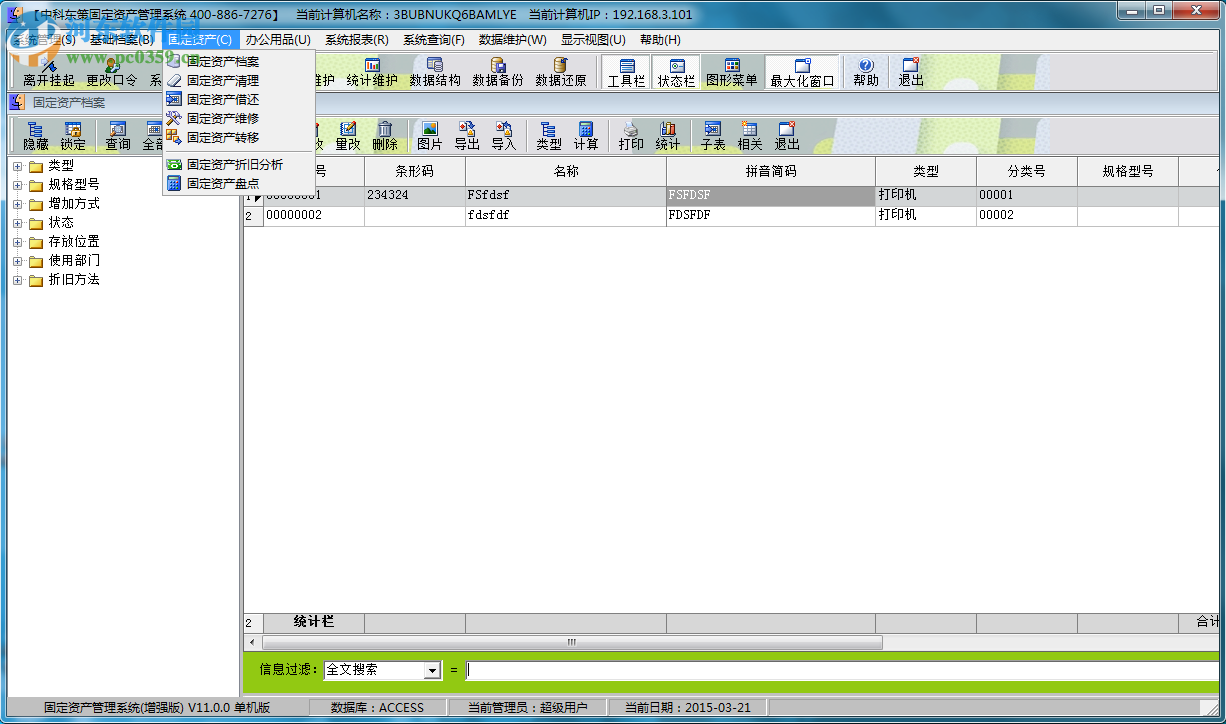Image resolution: width=1226 pixels, height=724 pixels.
Task: Toggle the 图形菜单 button
Action: coord(732,72)
